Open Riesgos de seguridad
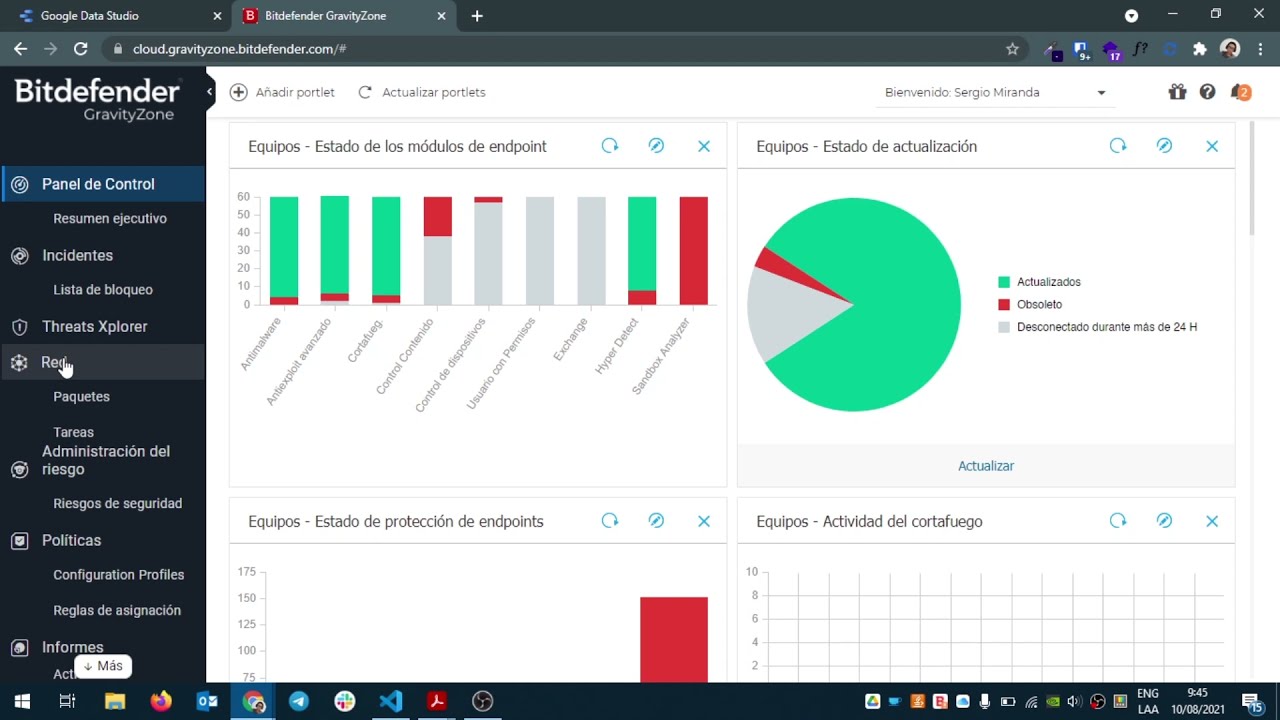The image size is (1280, 720). click(117, 503)
